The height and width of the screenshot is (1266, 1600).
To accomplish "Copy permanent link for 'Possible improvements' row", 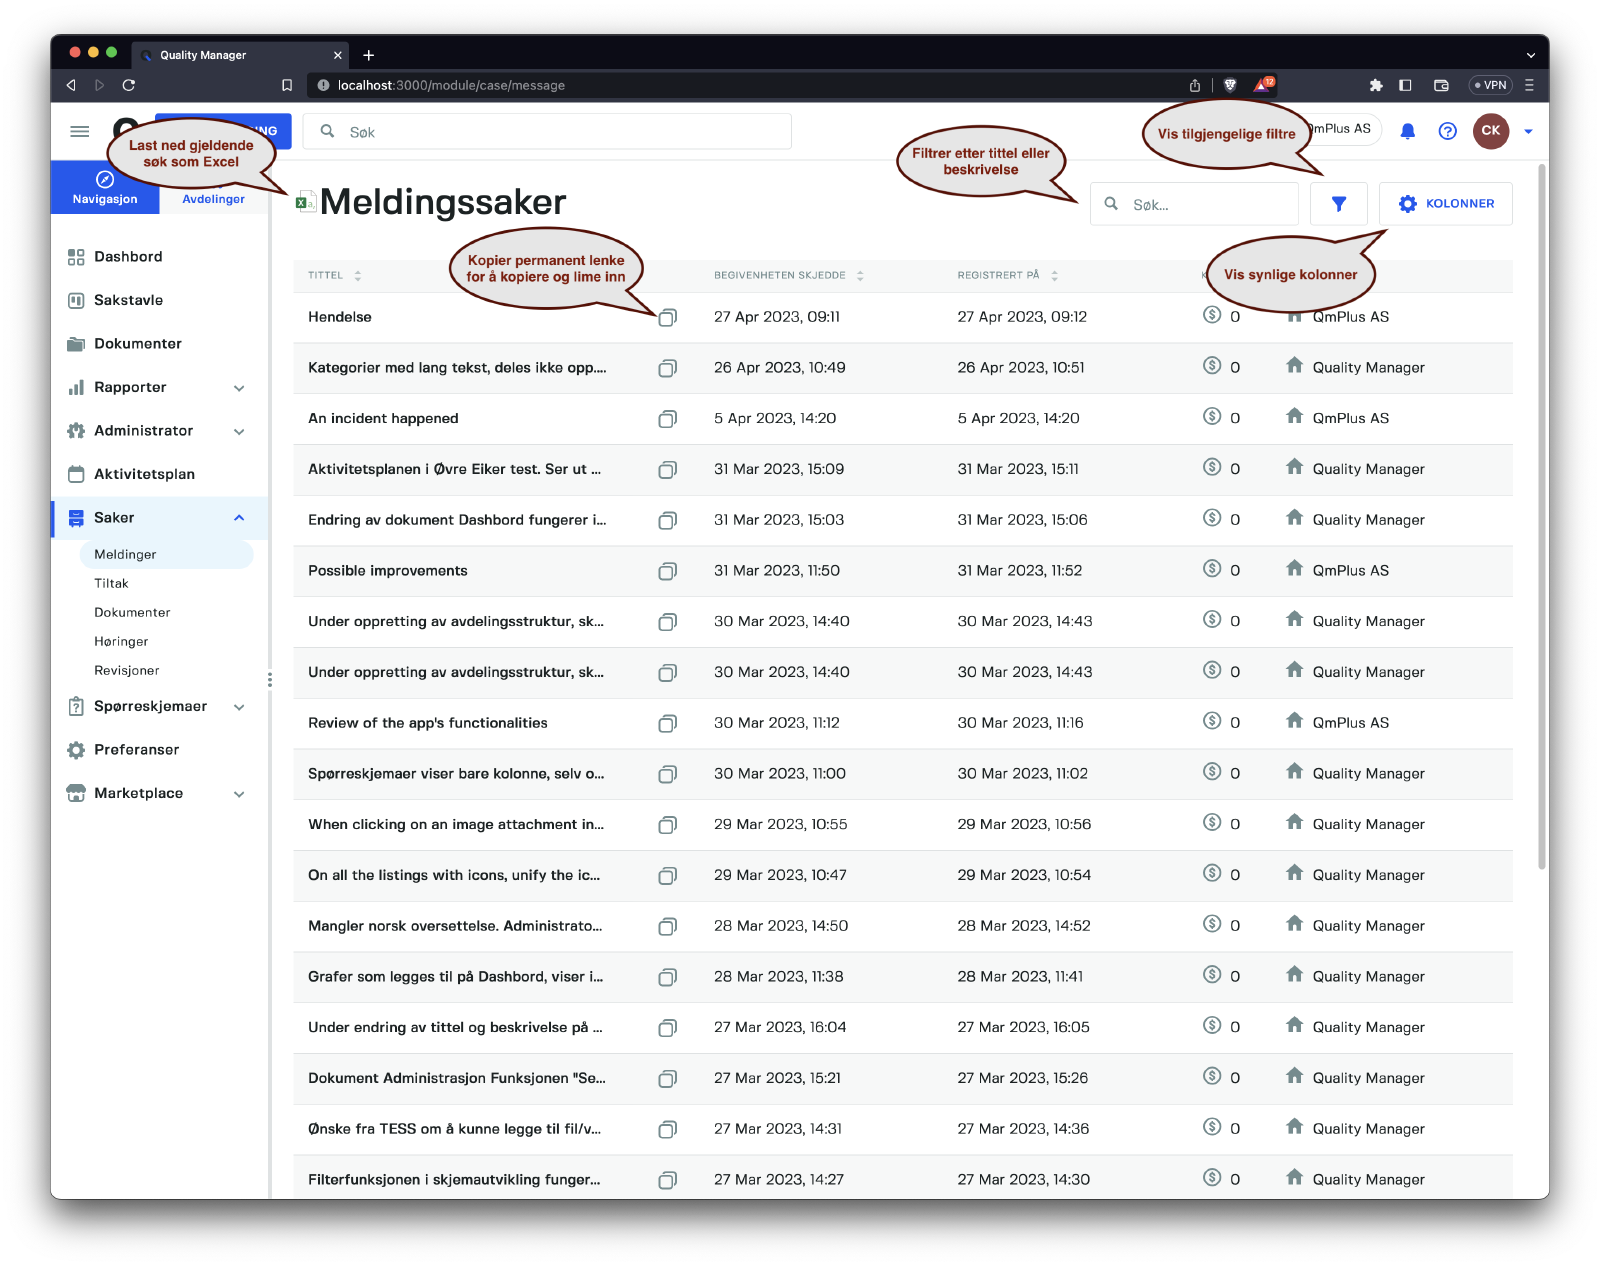I will 667,571.
